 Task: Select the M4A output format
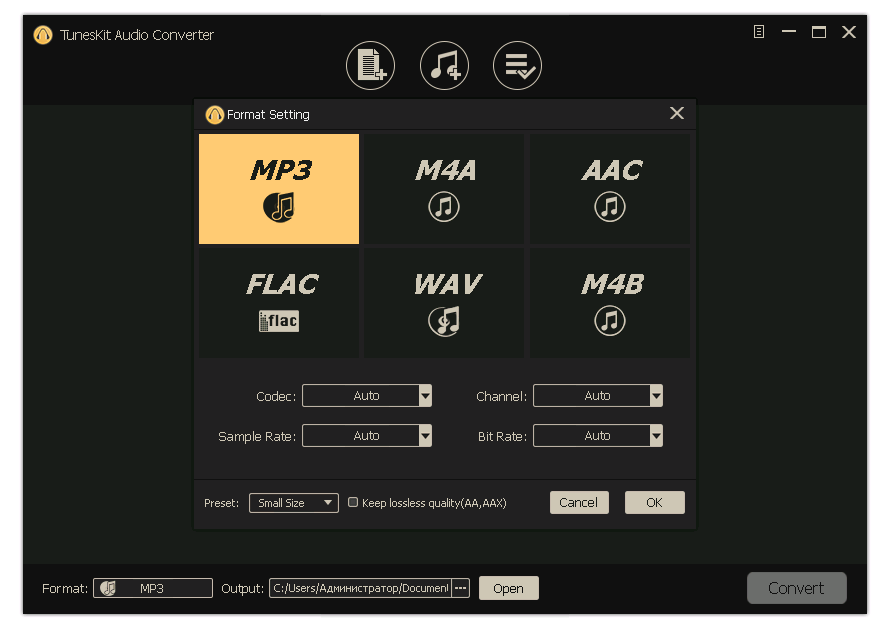(x=444, y=188)
